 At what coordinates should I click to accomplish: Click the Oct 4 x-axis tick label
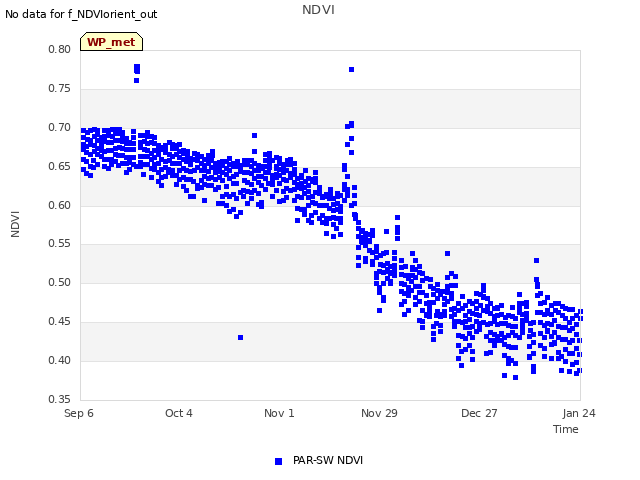click(x=179, y=413)
